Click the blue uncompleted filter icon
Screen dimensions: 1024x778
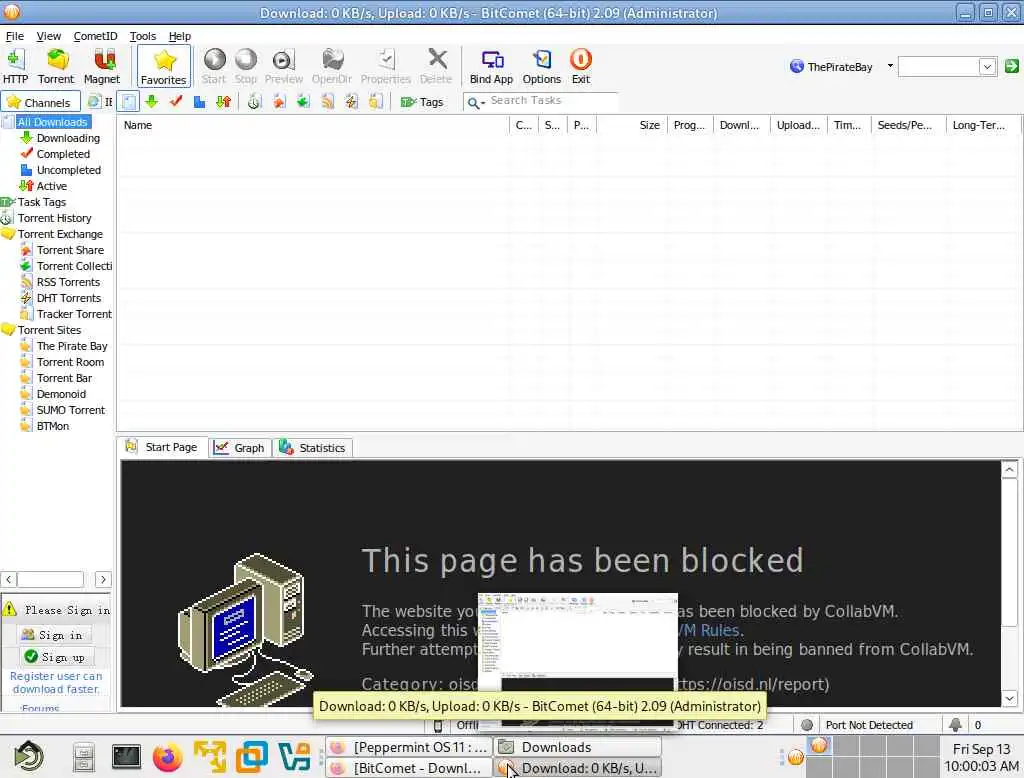tap(199, 102)
